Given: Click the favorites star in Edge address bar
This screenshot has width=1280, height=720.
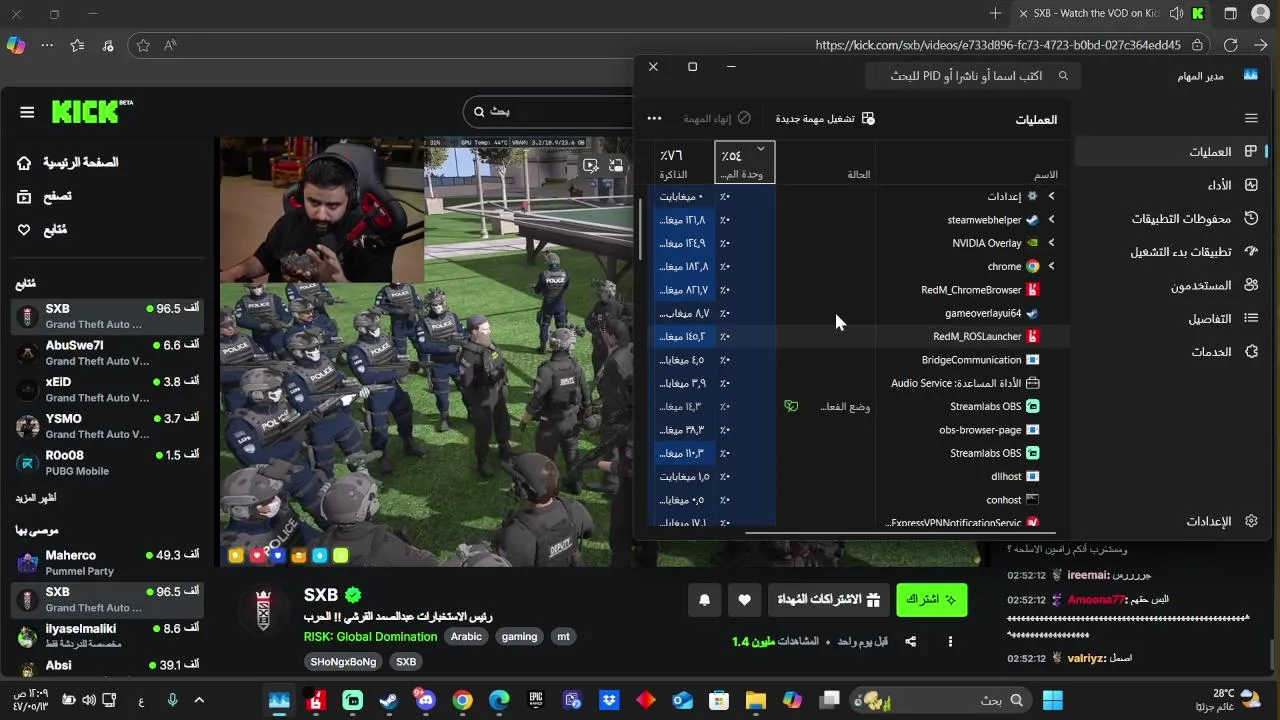Looking at the screenshot, I should click(143, 45).
